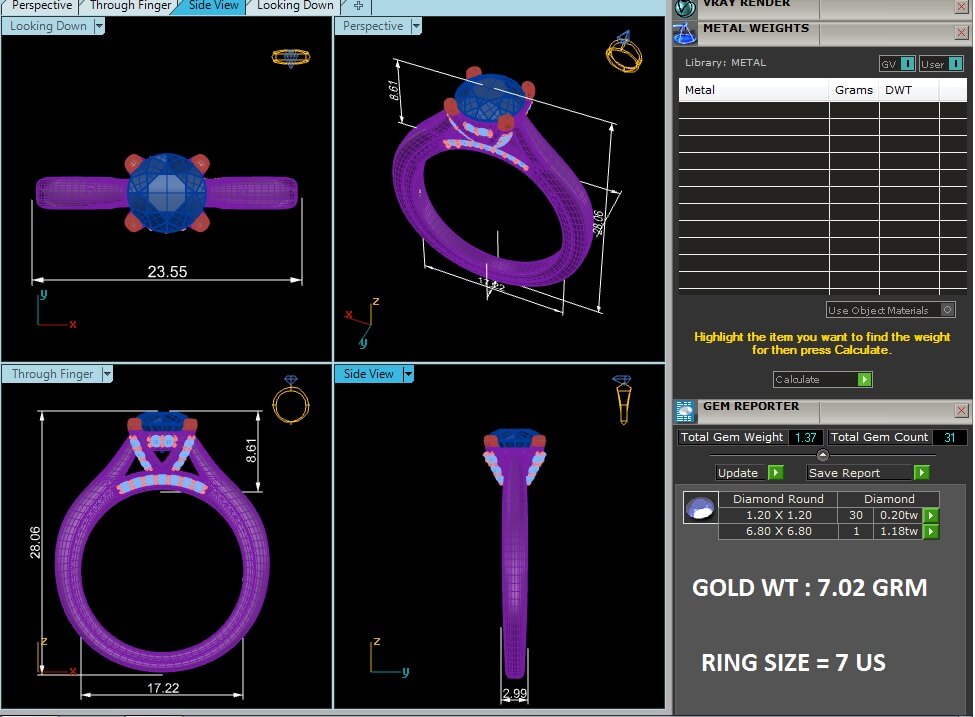Screen dimensions: 975x717
Task: Open the Side View viewport dropdown
Action: [x=408, y=374]
